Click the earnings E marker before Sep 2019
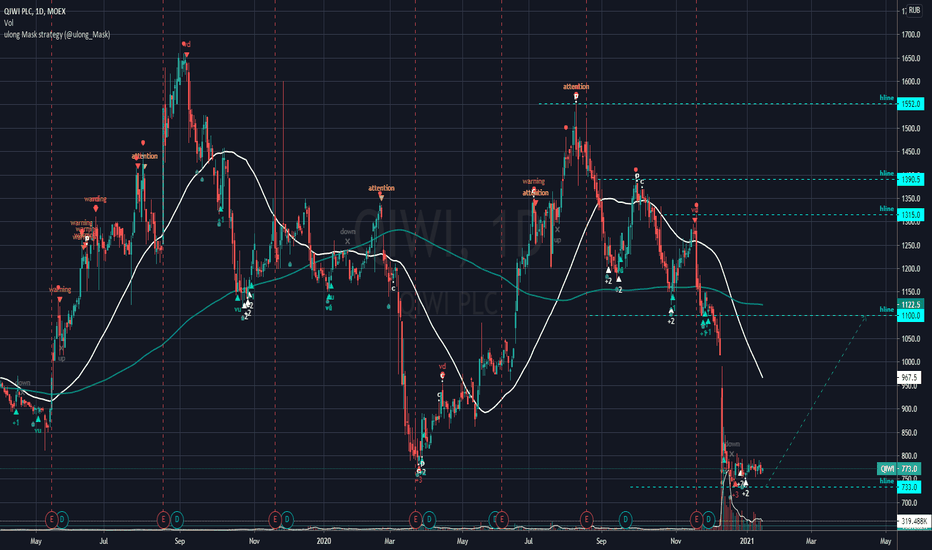The image size is (932, 550). click(163, 520)
